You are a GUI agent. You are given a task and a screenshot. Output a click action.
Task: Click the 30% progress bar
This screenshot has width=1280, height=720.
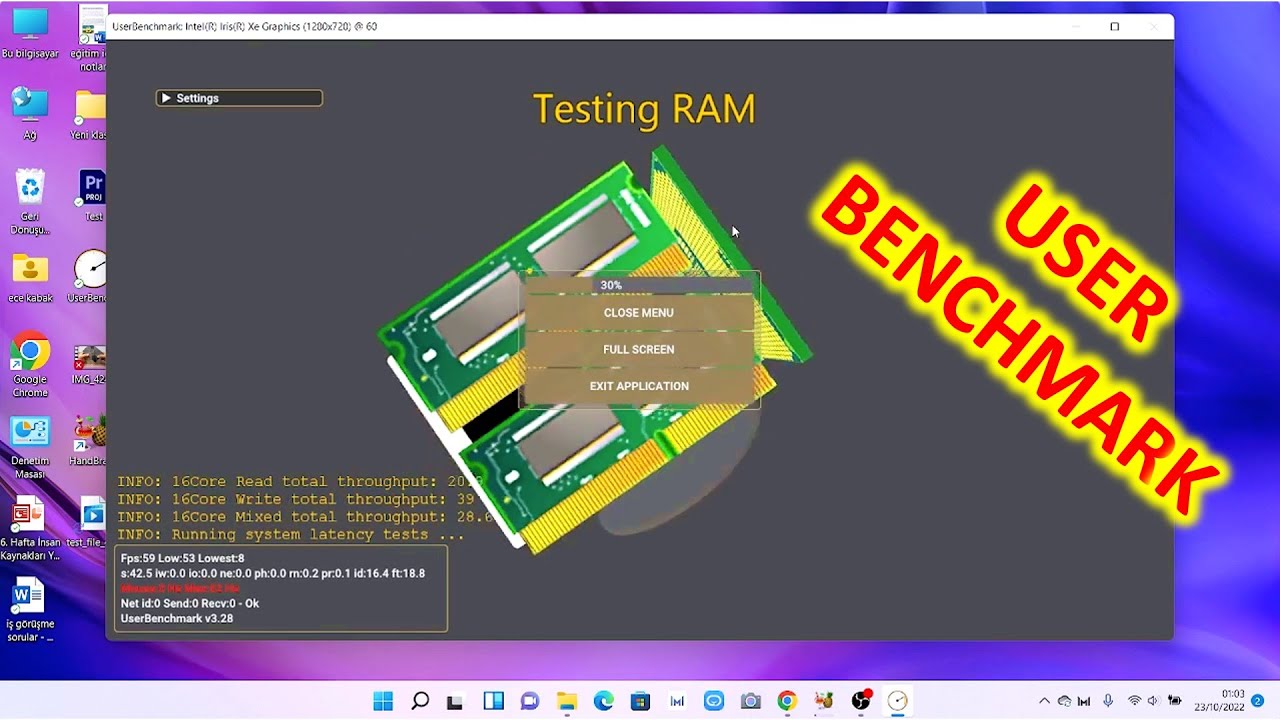coord(639,285)
